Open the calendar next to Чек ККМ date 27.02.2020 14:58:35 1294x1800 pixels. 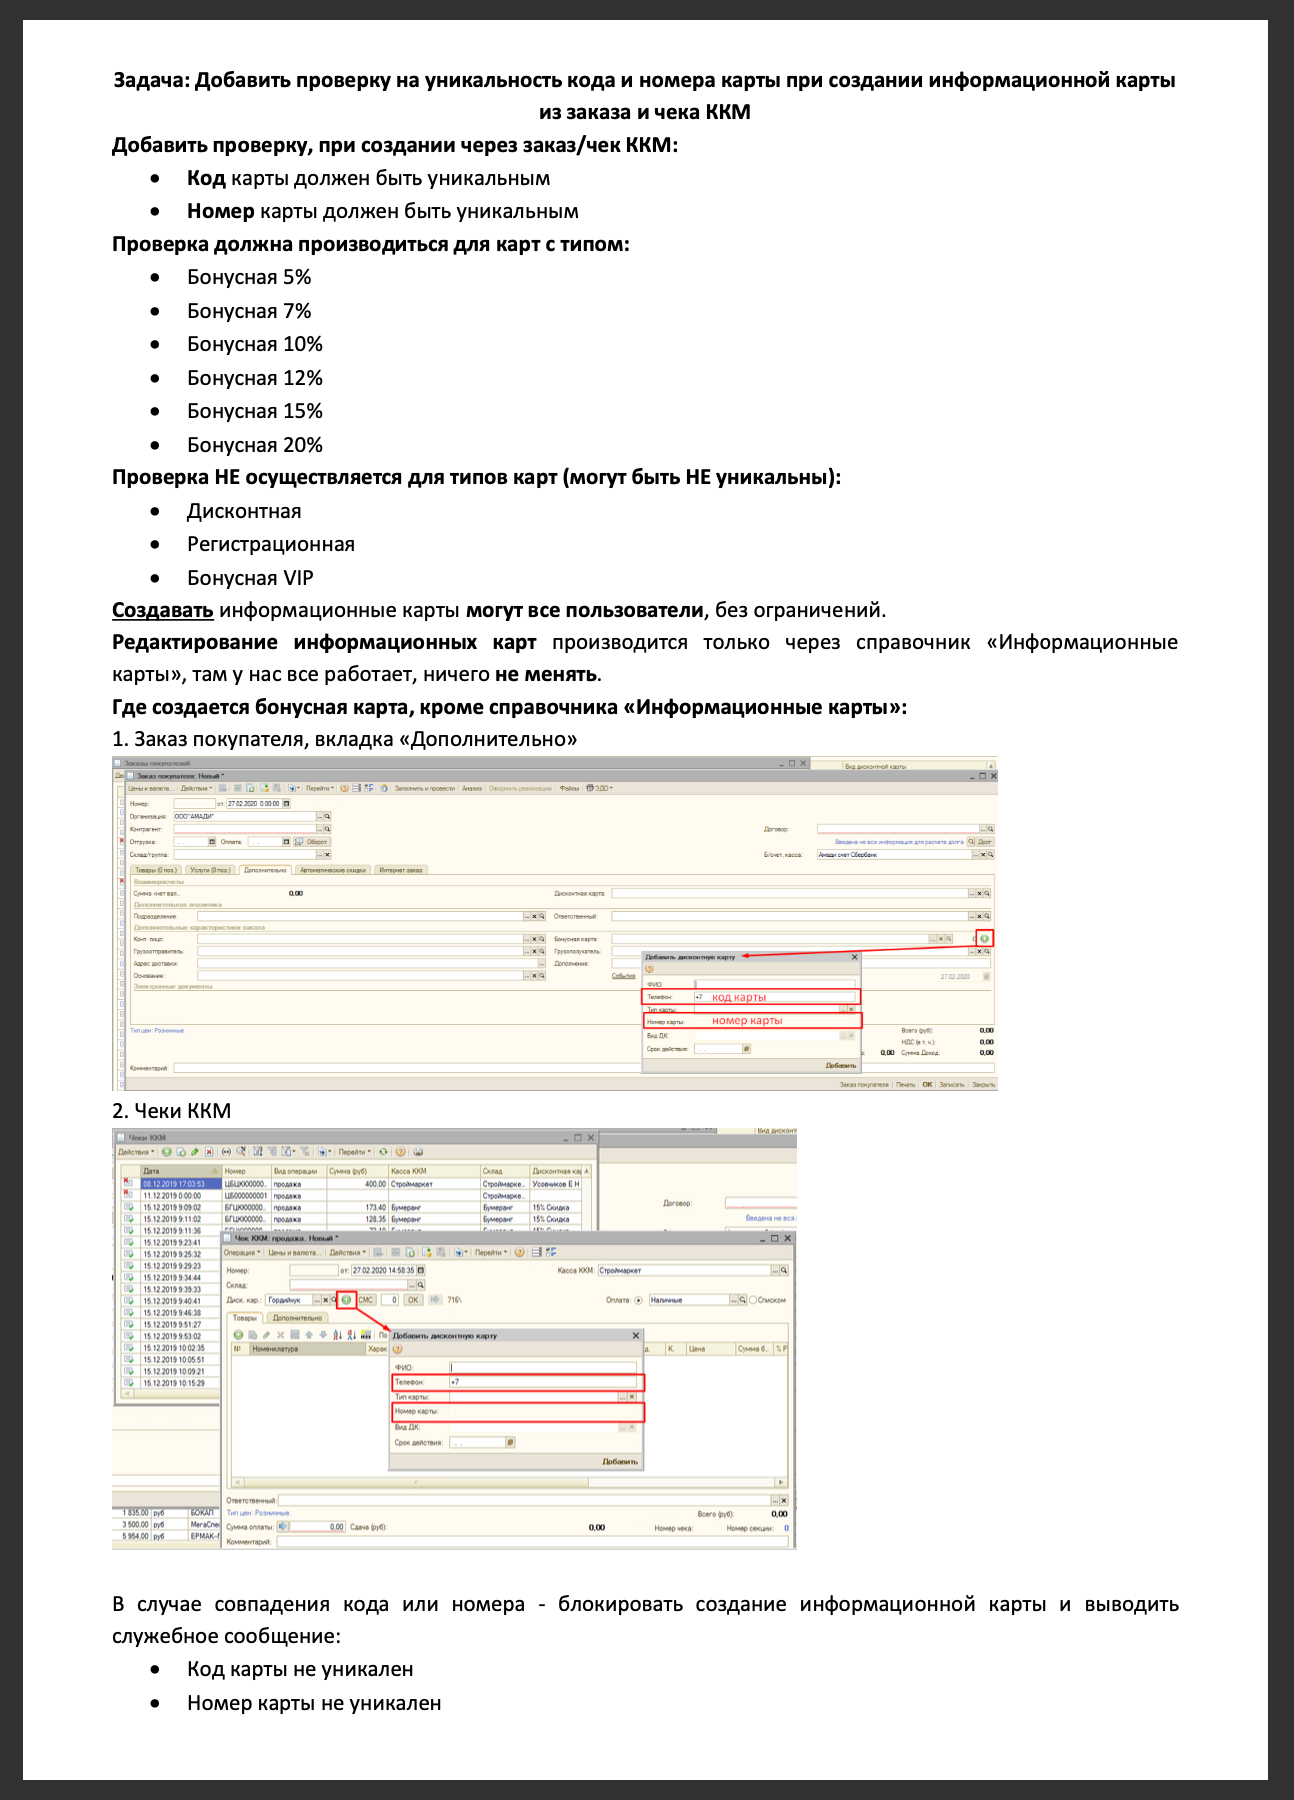point(421,1270)
